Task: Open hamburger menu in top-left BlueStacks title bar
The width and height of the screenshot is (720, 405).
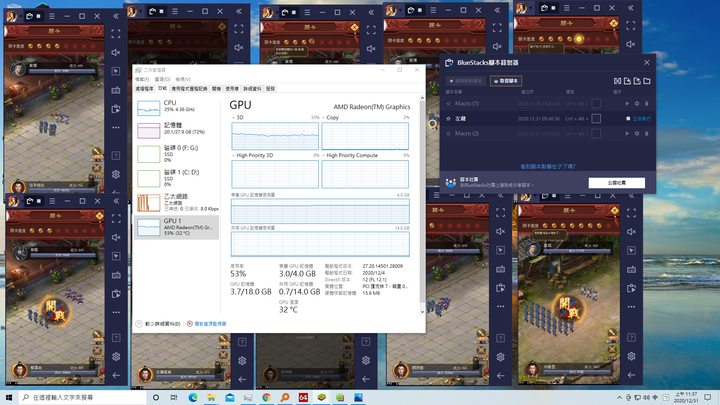Action: 52,16
